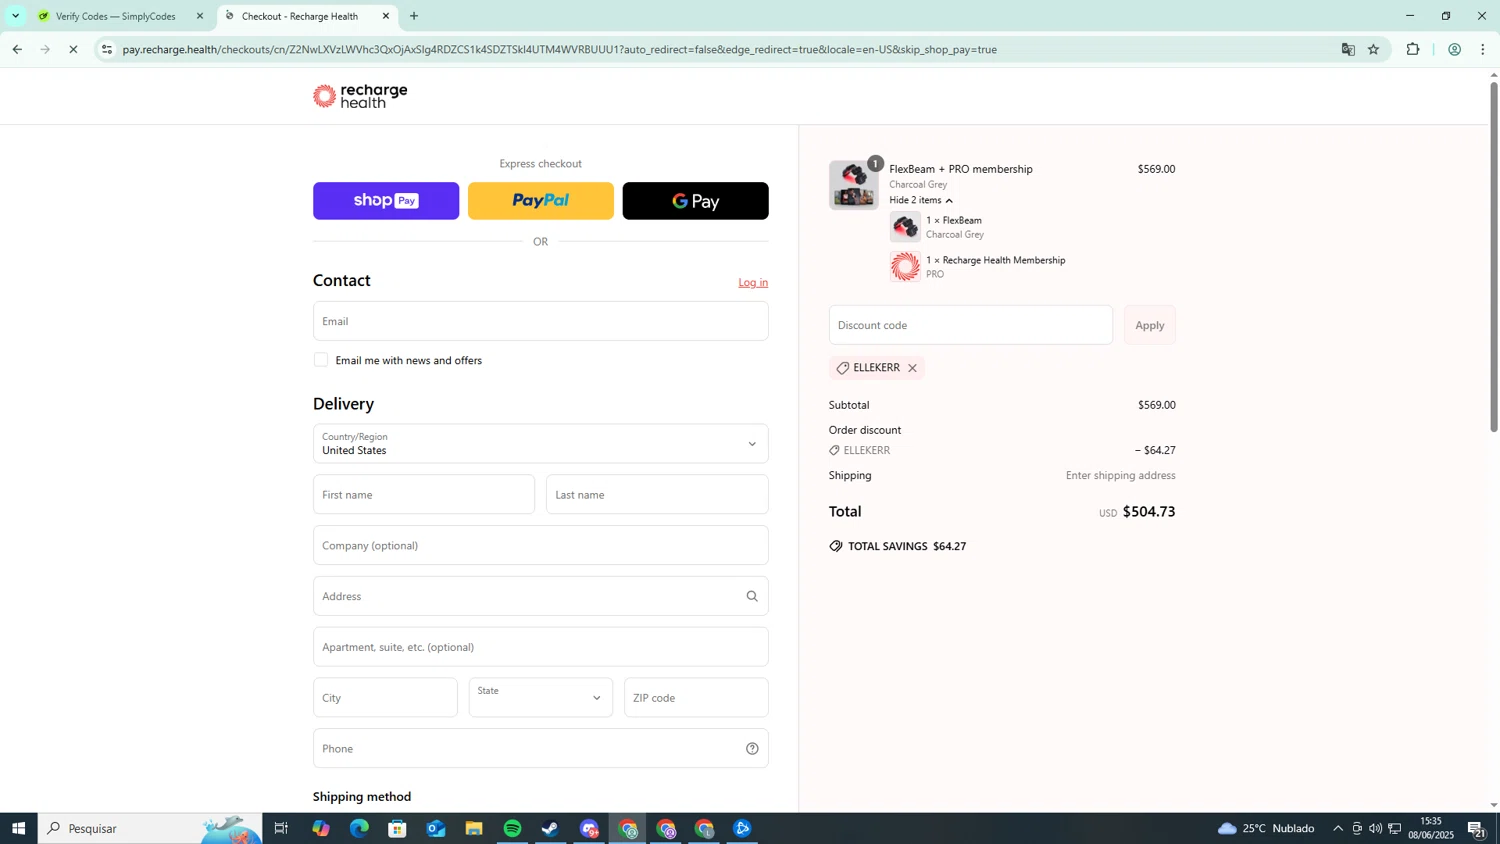Open Spotify from taskbar
Viewport: 1500px width, 844px height.
pyautogui.click(x=513, y=829)
